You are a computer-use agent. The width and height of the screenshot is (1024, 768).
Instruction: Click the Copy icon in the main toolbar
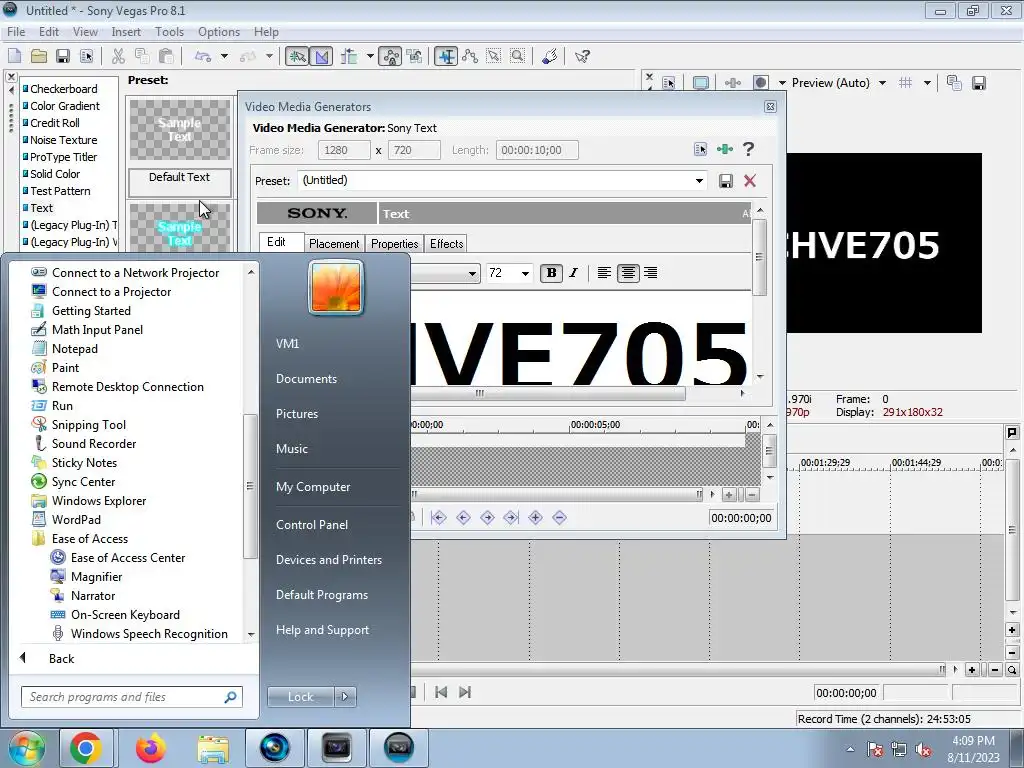[142, 56]
